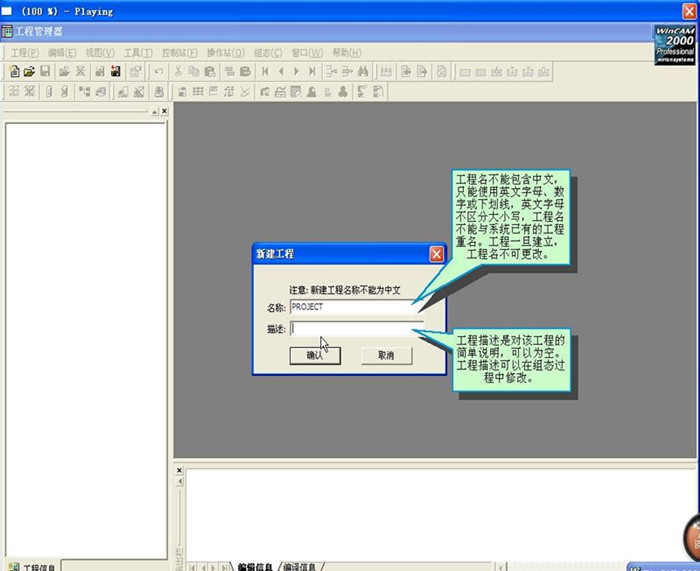Click the Copy toolbar icon
The width and height of the screenshot is (700, 571).
[x=194, y=71]
